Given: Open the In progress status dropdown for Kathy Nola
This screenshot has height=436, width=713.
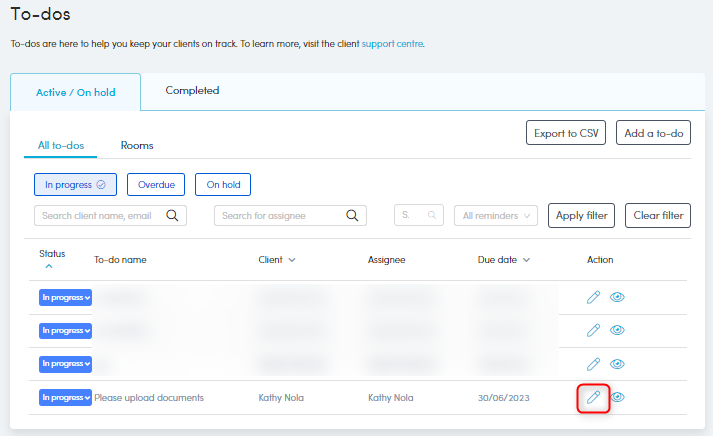Looking at the screenshot, I should (x=65, y=398).
